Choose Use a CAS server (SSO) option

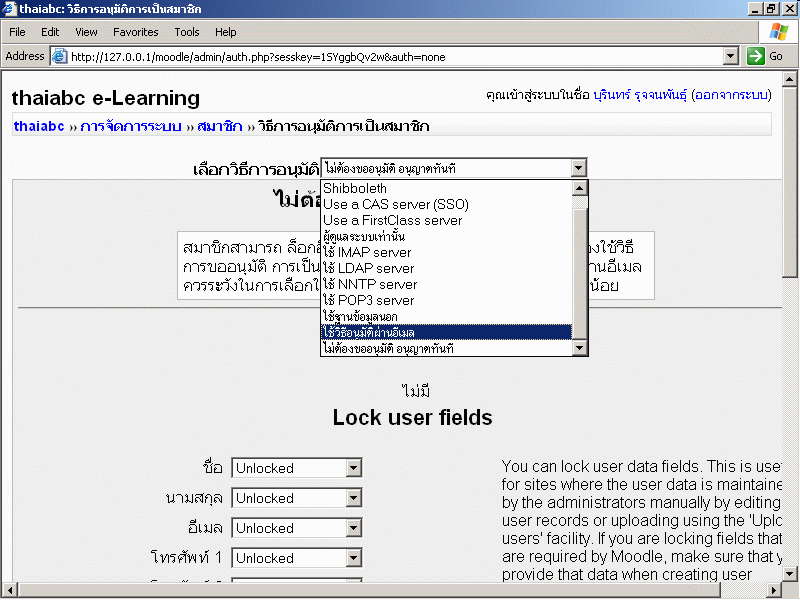395,204
